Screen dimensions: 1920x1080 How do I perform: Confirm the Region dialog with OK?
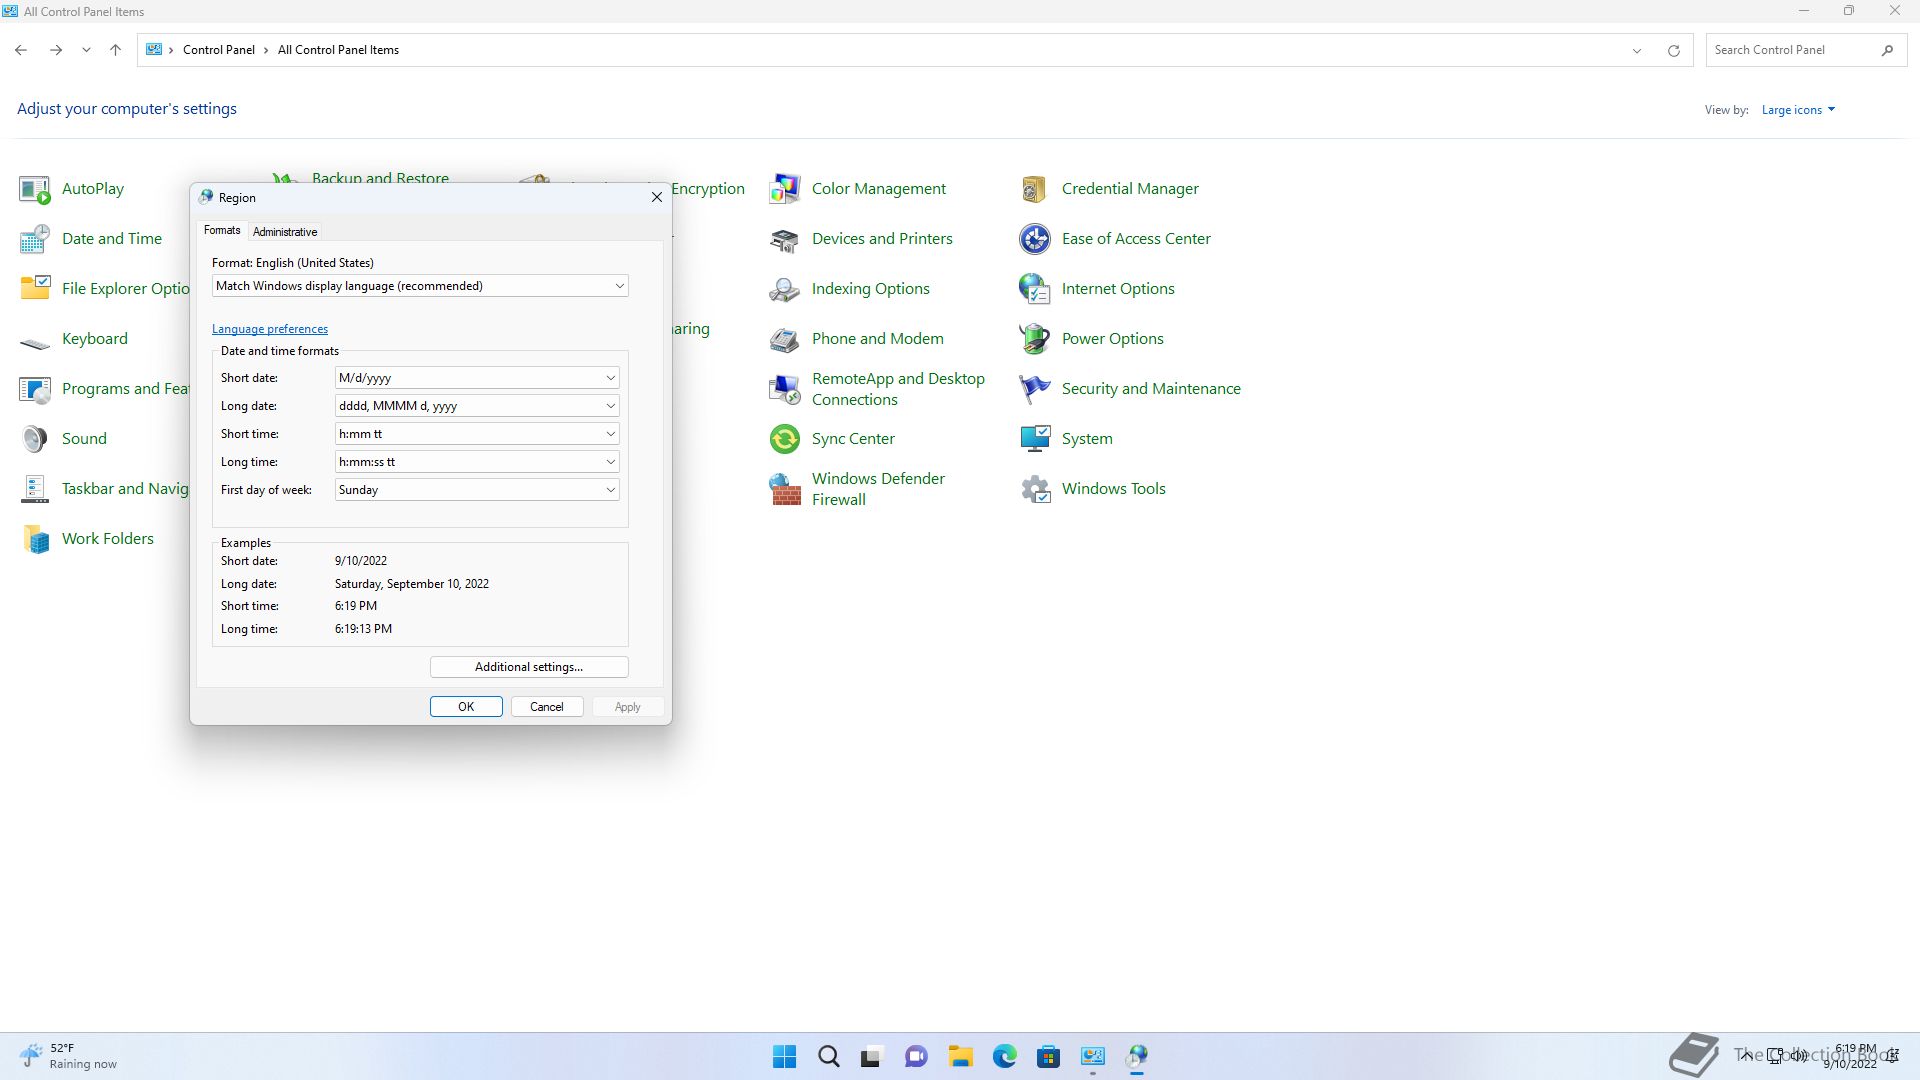pos(466,707)
